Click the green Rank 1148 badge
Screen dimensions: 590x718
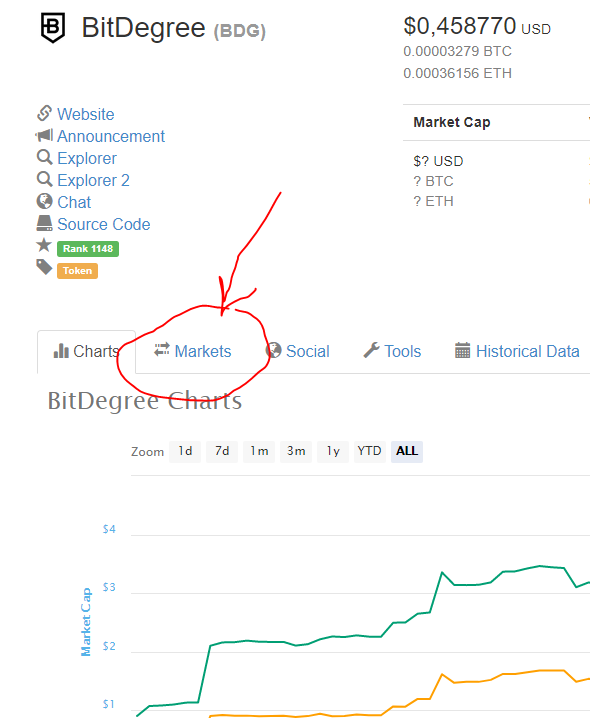click(x=88, y=249)
